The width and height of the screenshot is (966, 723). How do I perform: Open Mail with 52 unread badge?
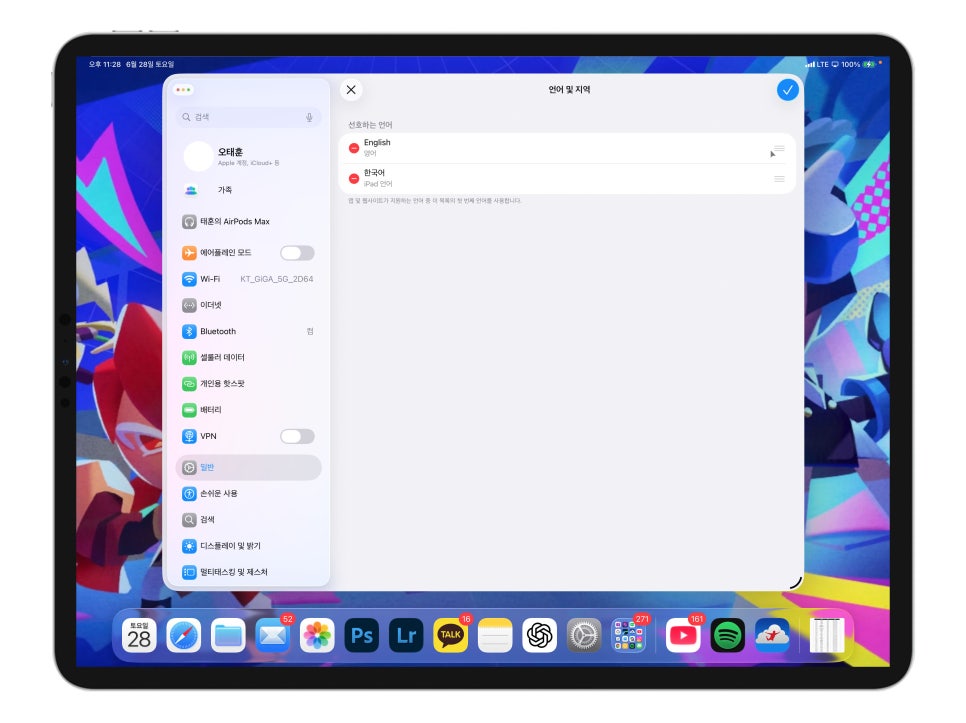(x=273, y=636)
